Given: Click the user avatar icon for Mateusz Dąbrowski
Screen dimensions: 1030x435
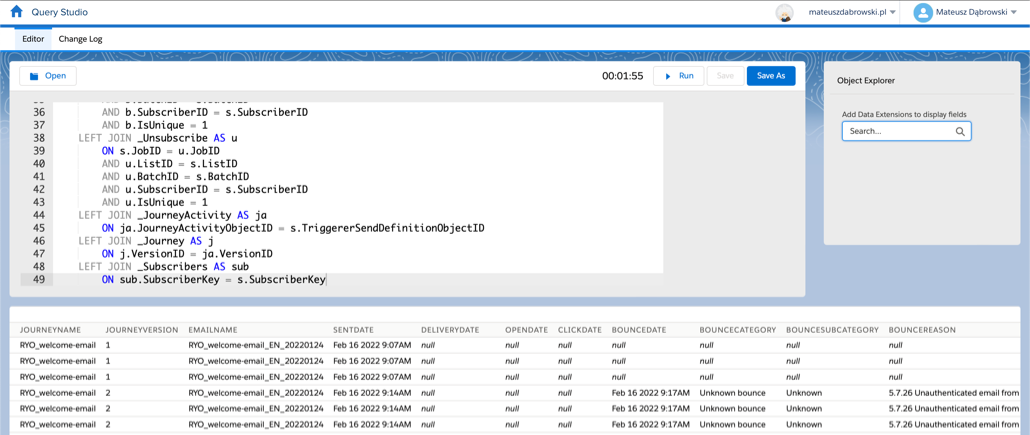Looking at the screenshot, I should click(x=923, y=12).
